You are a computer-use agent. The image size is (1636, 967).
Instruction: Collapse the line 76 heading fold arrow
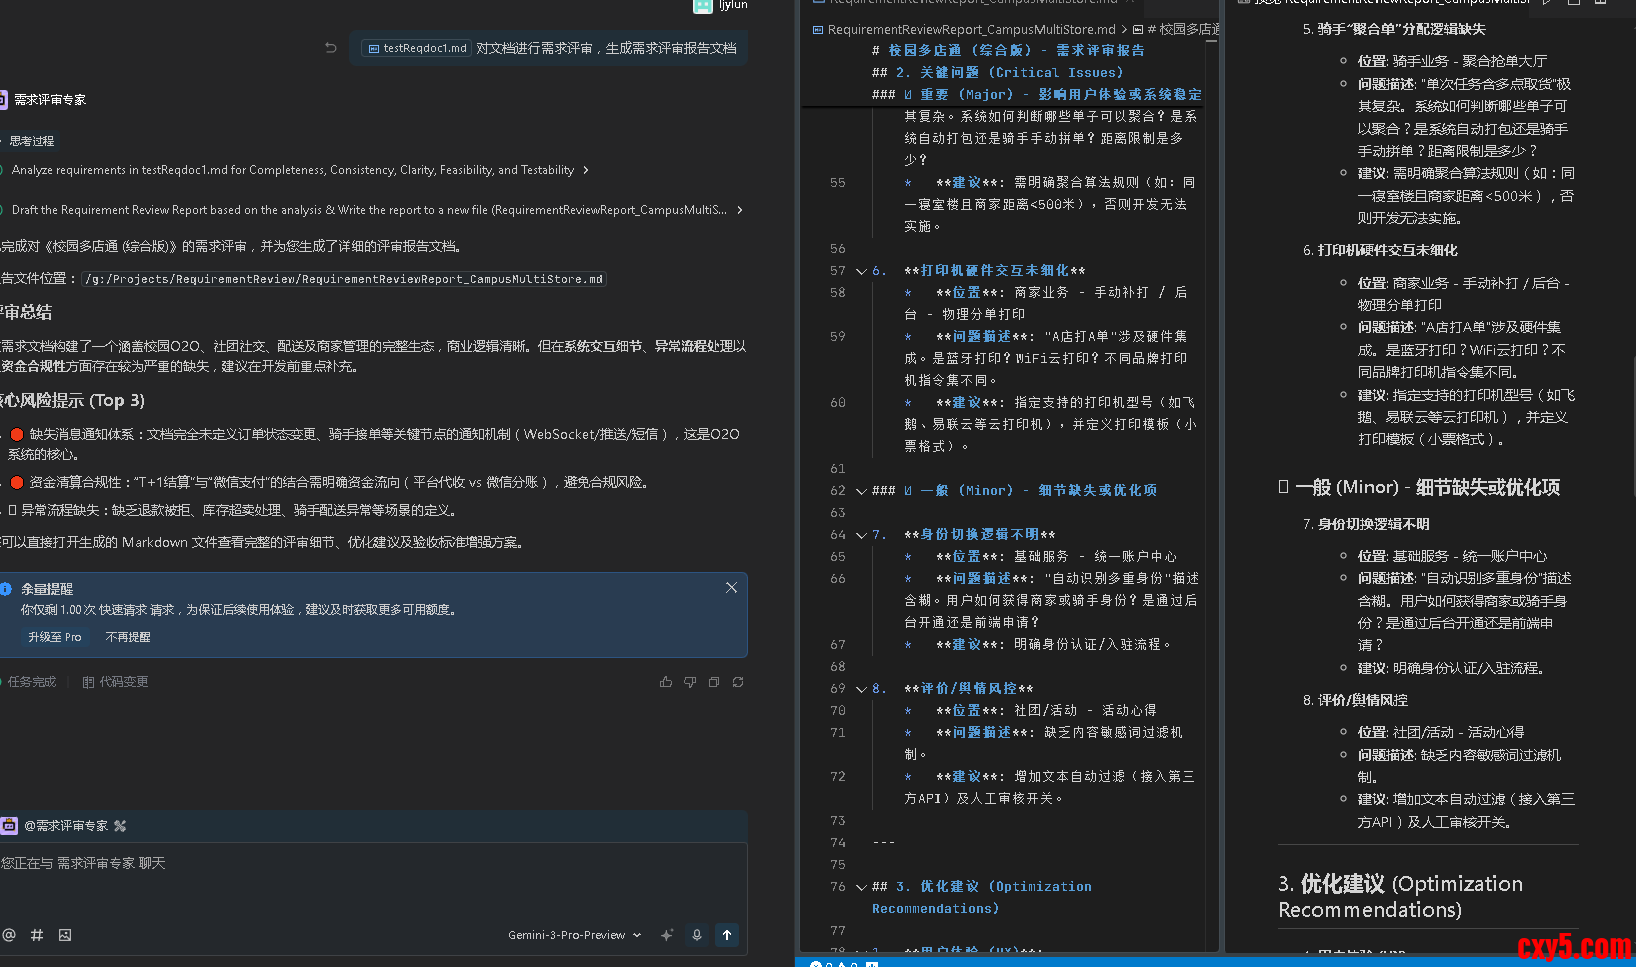tap(861, 887)
